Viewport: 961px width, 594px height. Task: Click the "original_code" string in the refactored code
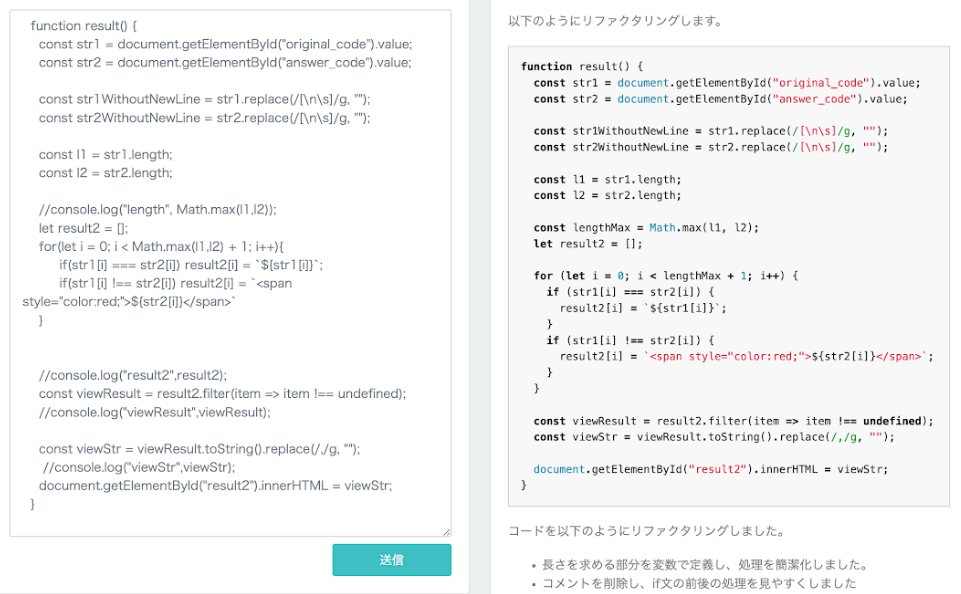(820, 83)
